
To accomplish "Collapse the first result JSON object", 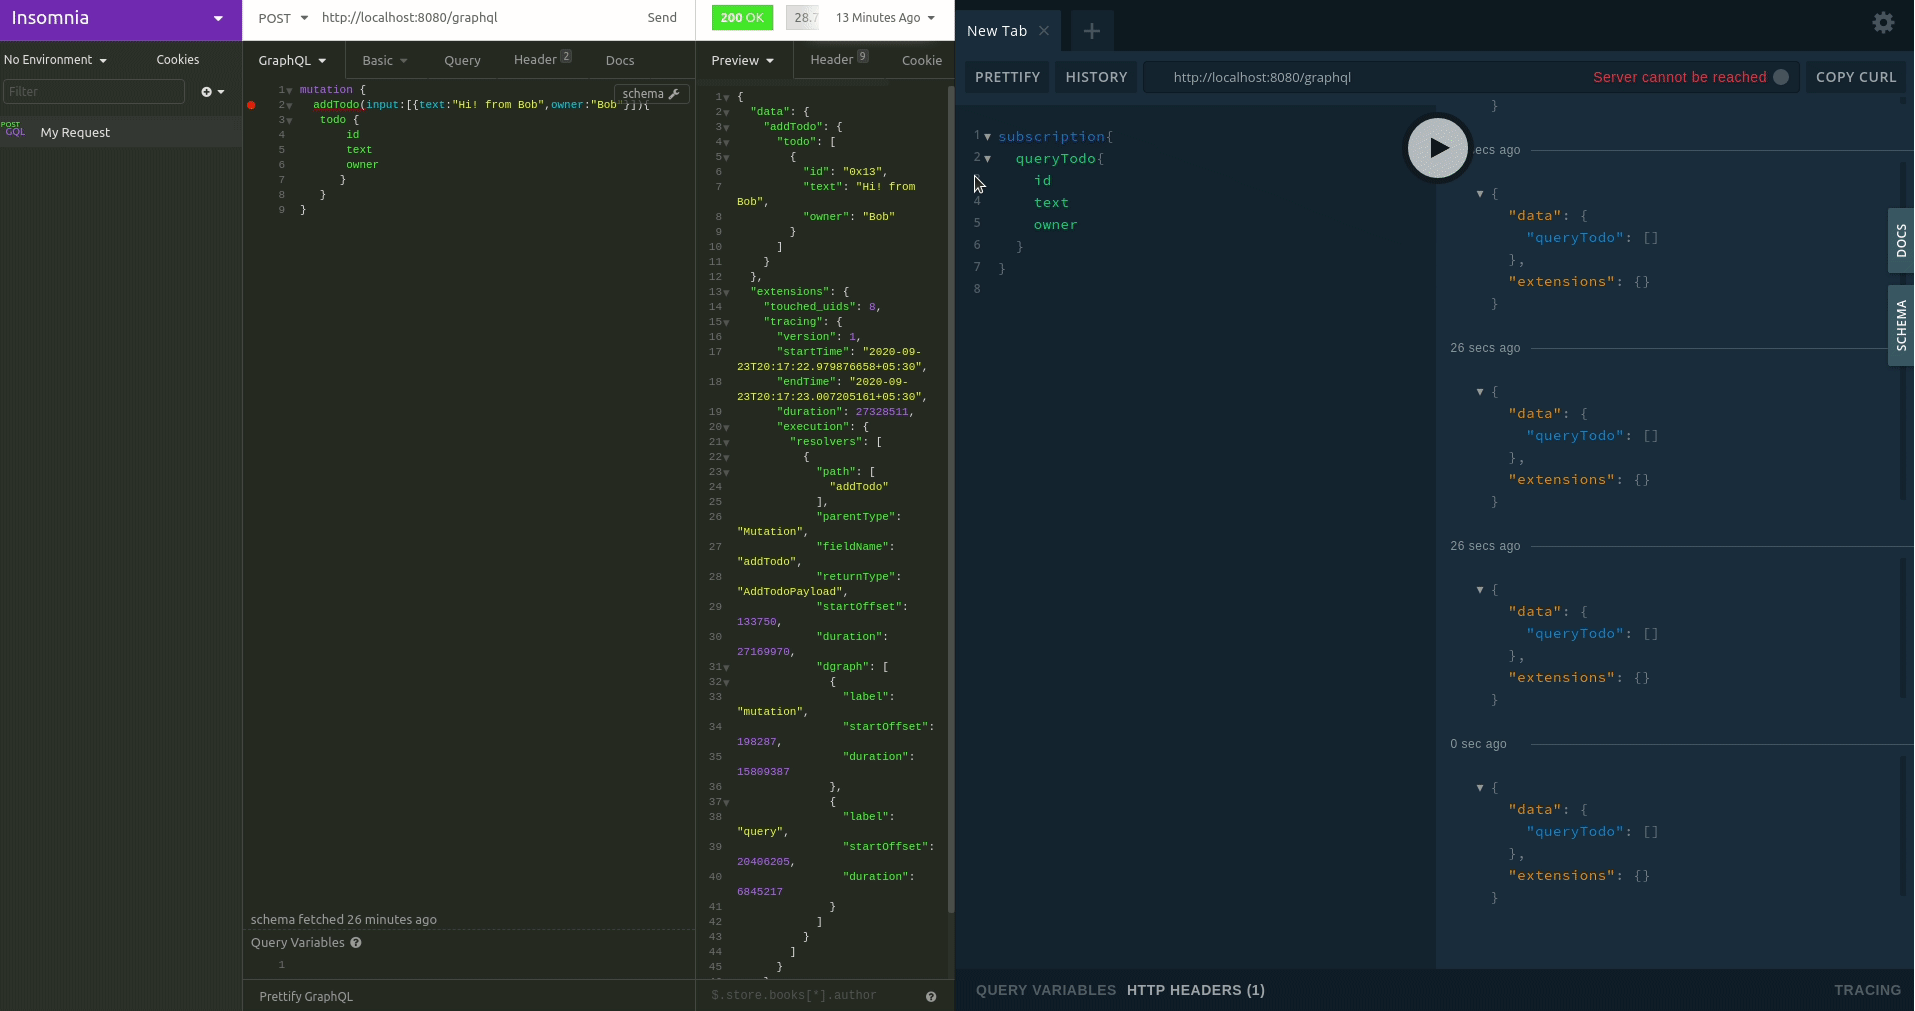I will pos(1480,194).
